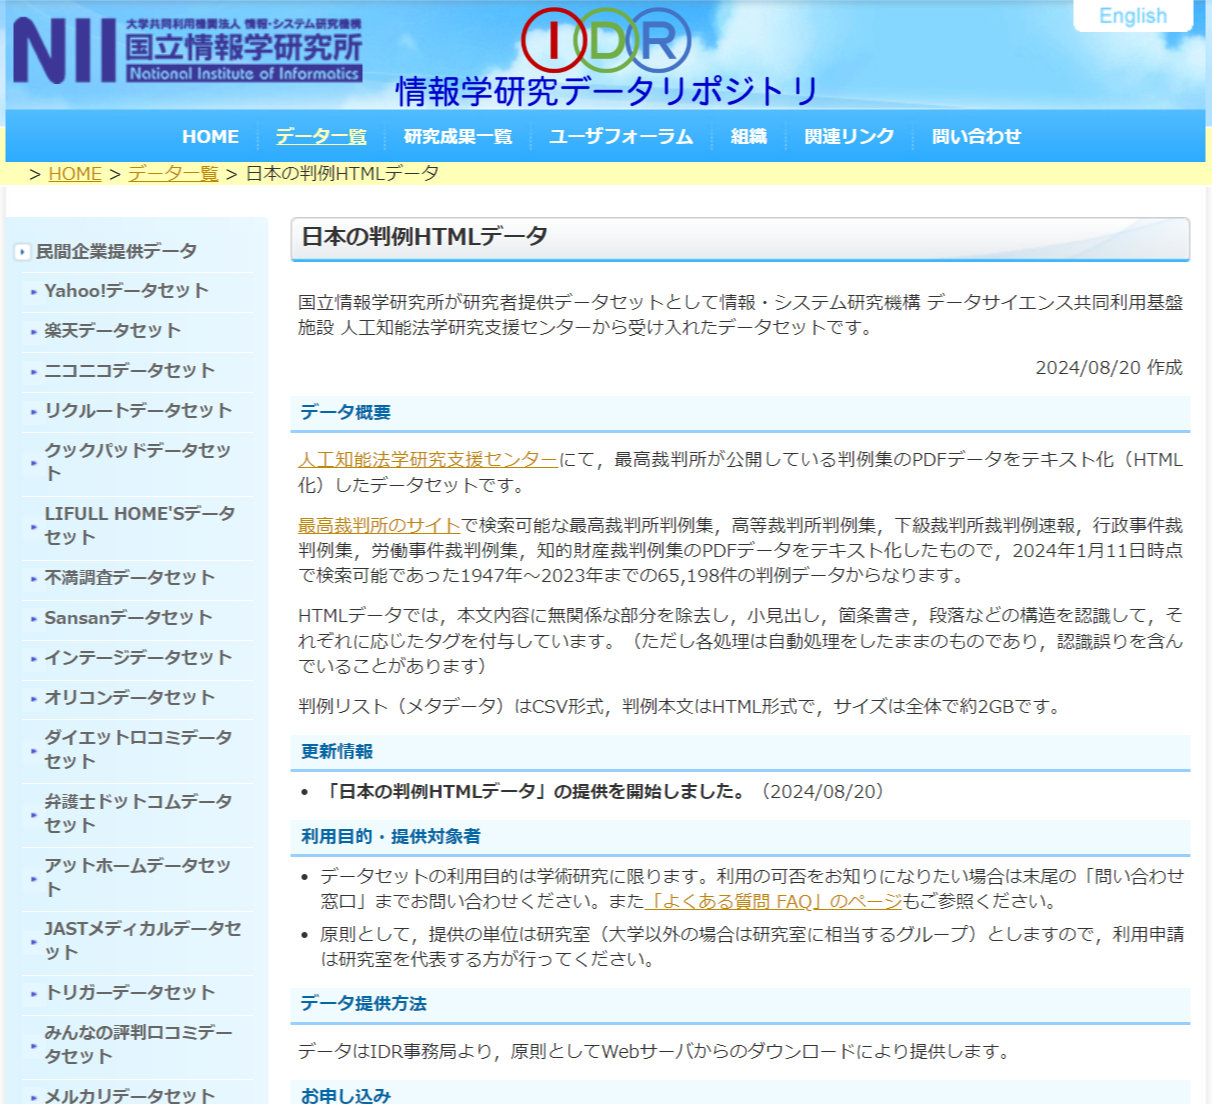Open Yahoo!データセット in the sidebar
Viewport: 1212px width, 1104px height.
pyautogui.click(x=126, y=291)
